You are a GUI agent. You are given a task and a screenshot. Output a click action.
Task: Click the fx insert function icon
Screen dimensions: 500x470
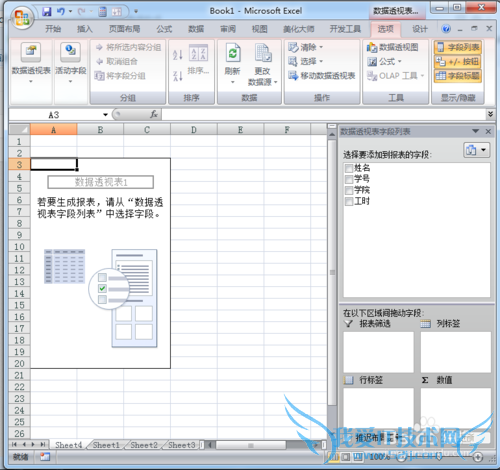coord(154,114)
